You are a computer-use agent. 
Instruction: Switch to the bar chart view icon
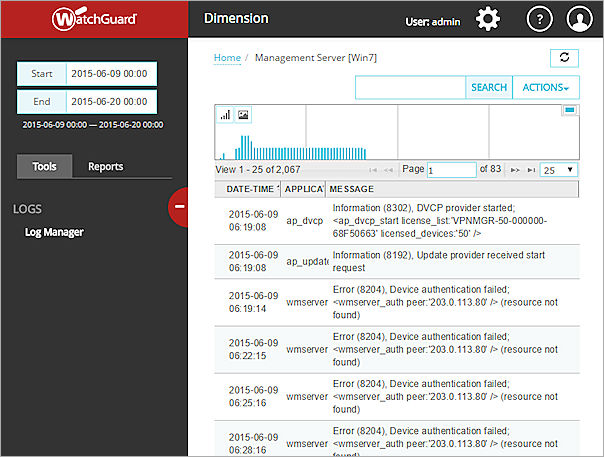[225, 115]
